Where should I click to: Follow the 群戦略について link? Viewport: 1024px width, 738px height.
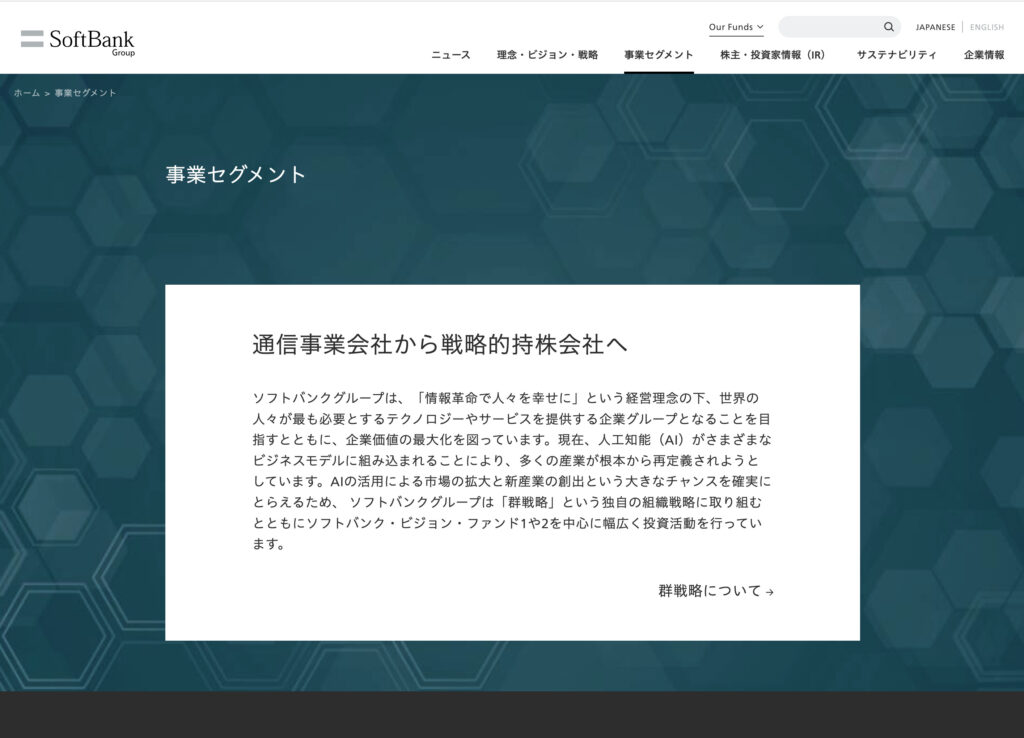[716, 591]
